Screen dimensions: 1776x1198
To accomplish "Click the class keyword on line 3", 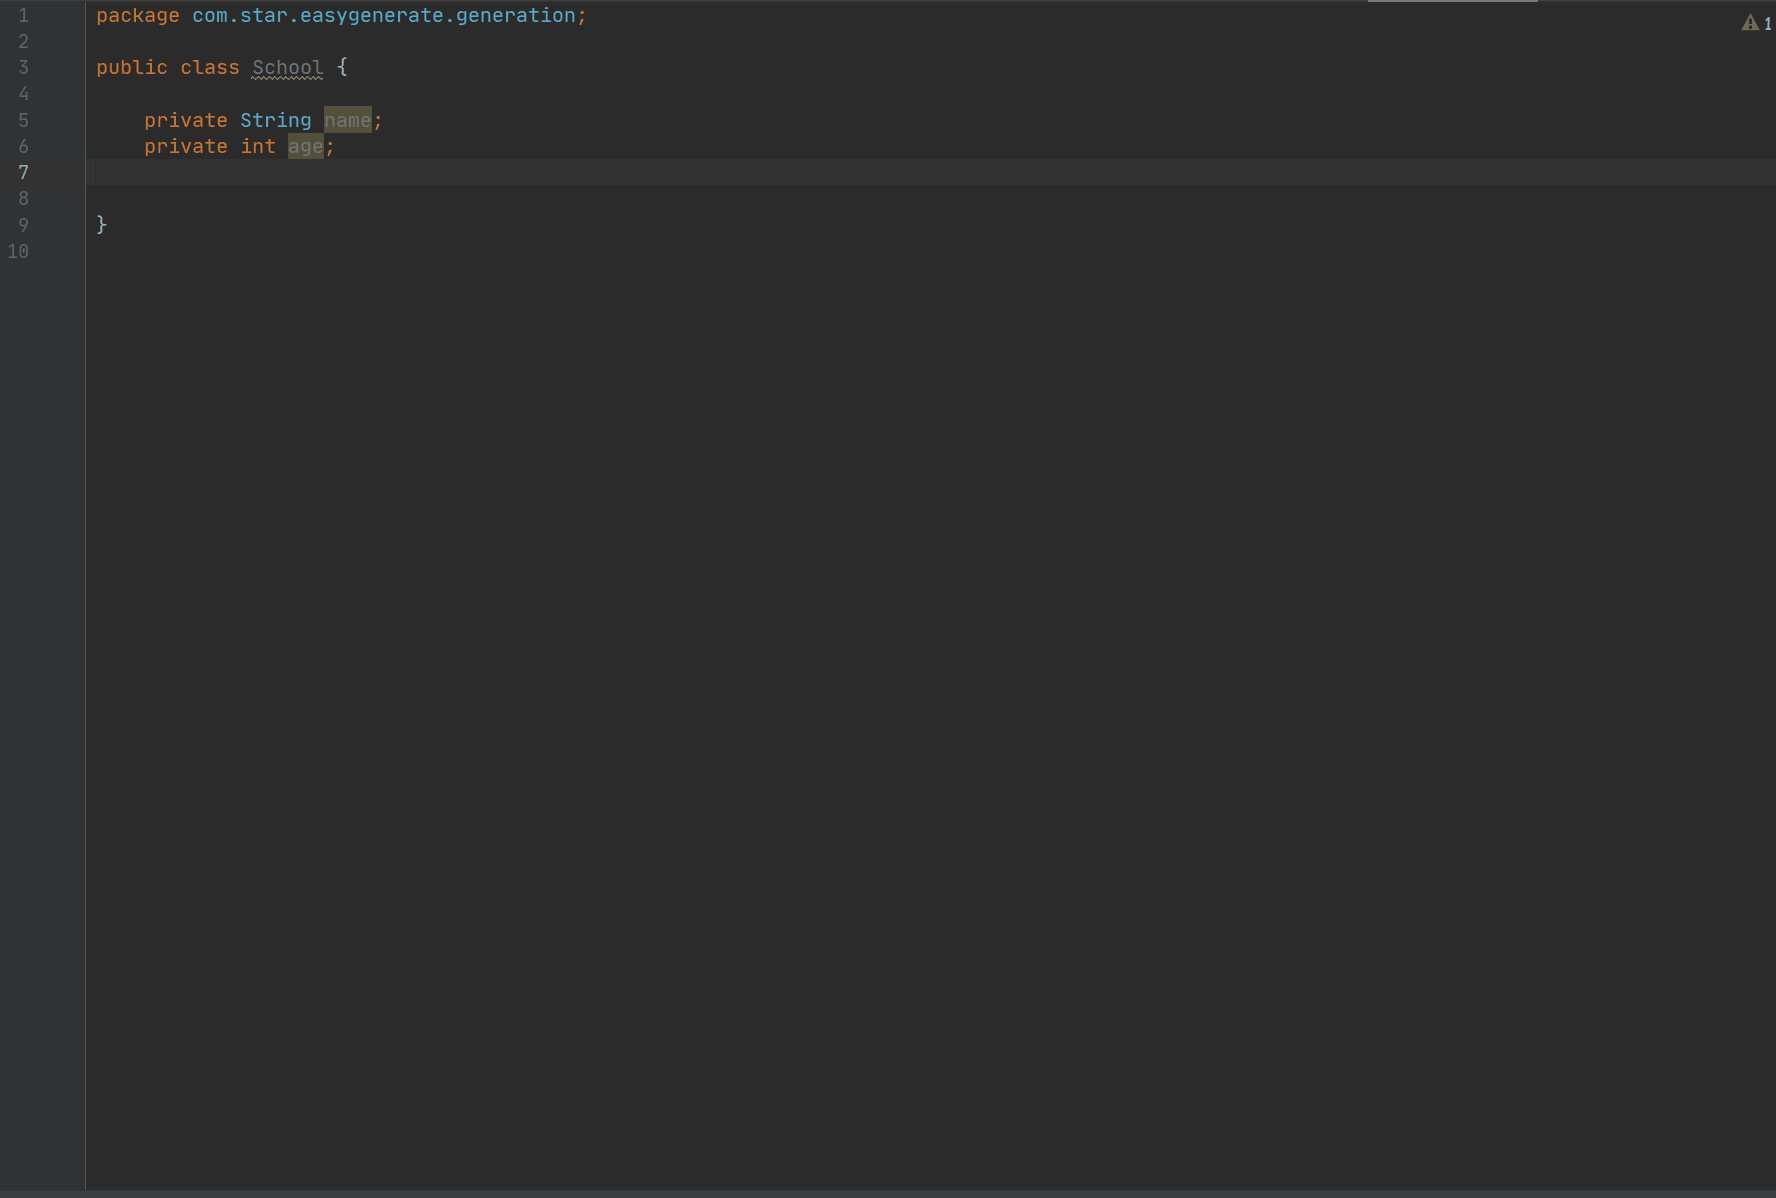I will [210, 68].
